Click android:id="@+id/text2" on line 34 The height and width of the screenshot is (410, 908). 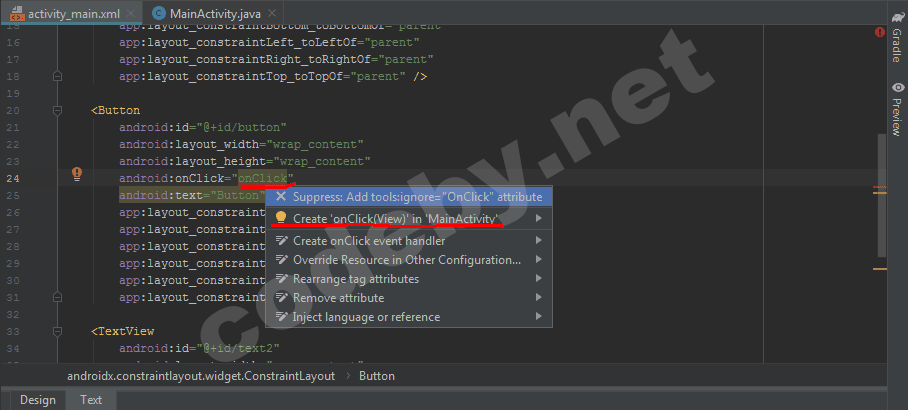200,348
